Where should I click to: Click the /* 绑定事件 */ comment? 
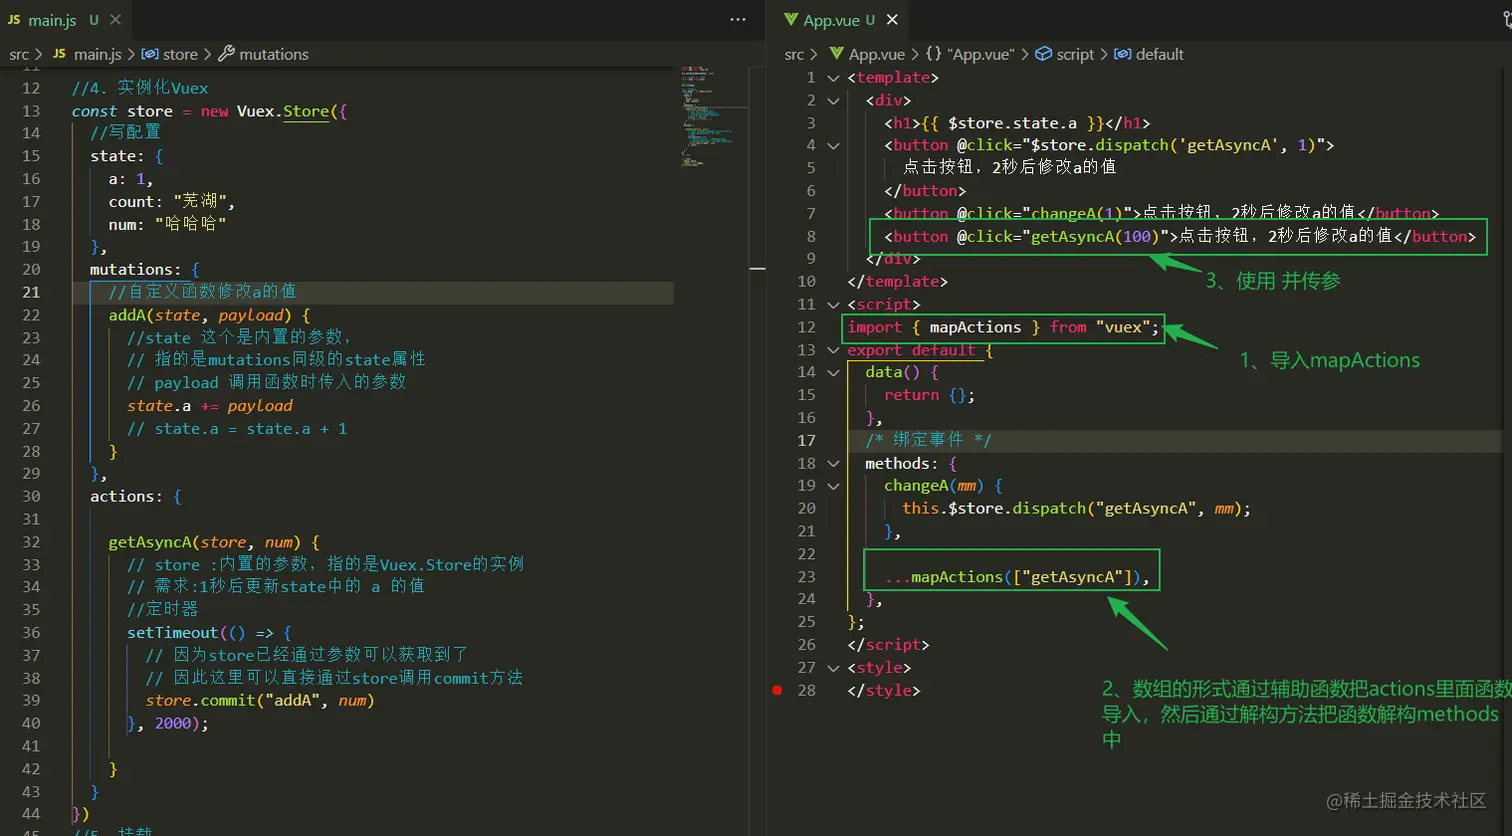[x=929, y=440]
